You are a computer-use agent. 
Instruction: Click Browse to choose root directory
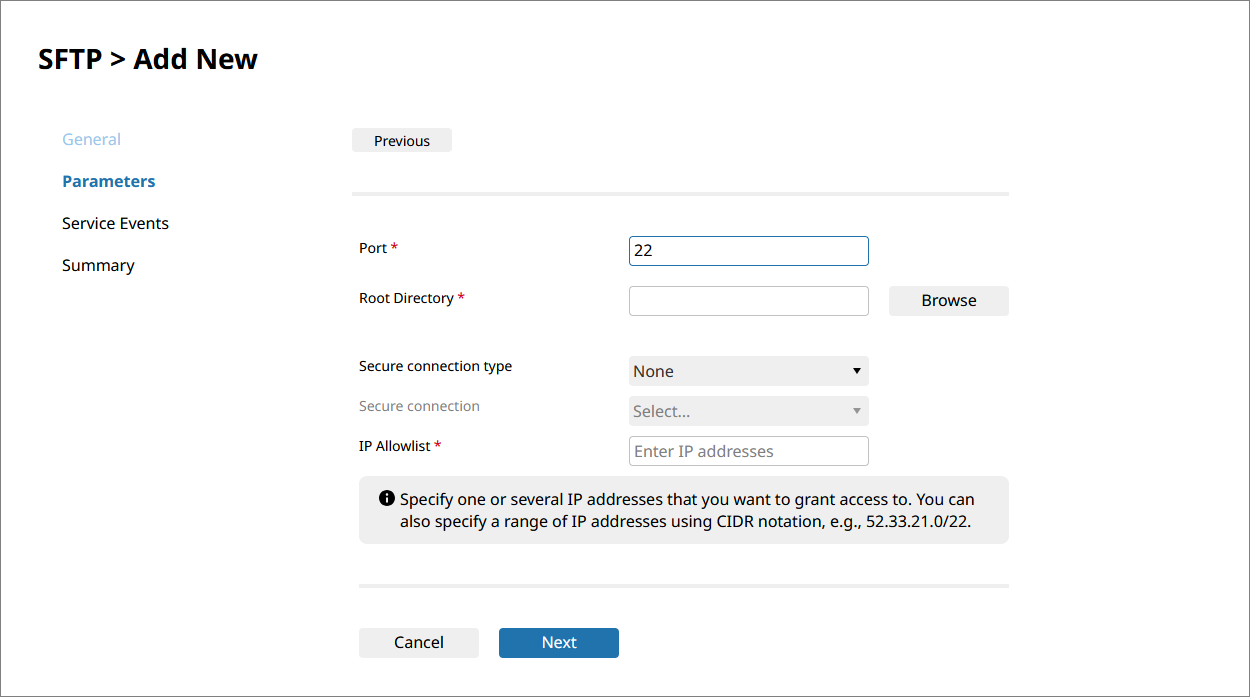[x=948, y=300]
